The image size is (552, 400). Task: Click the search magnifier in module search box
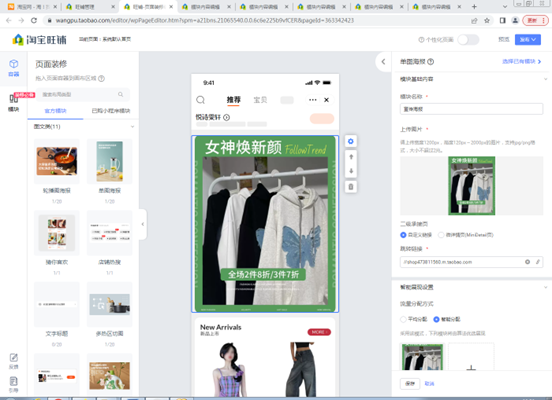pos(120,94)
